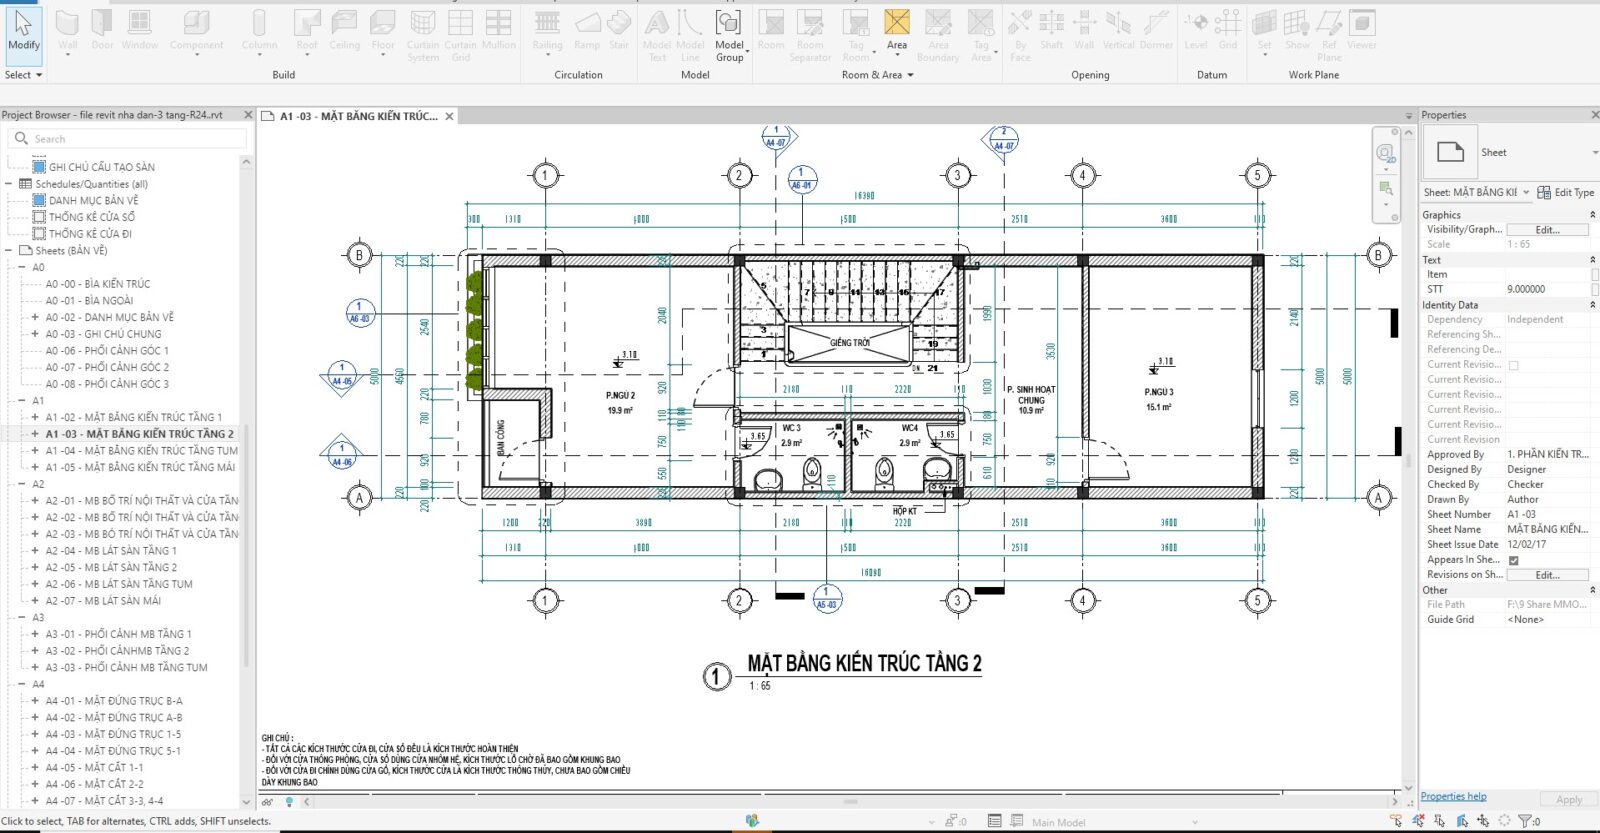The image size is (1600, 833).
Task: Choose the Railing tool
Action: point(547,31)
